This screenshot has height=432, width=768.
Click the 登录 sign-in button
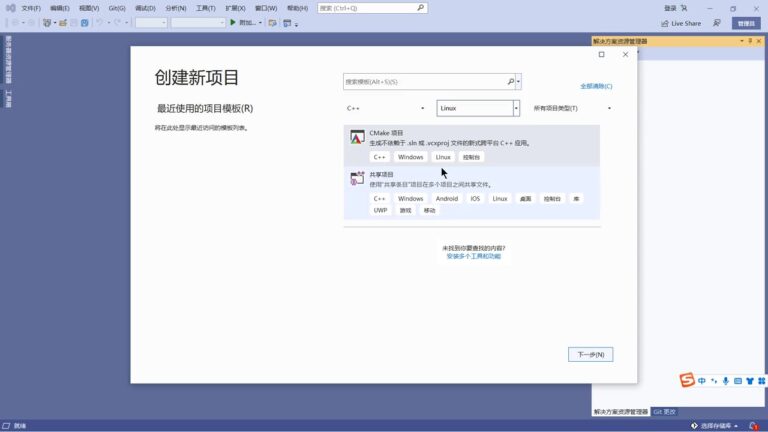pyautogui.click(x=670, y=8)
